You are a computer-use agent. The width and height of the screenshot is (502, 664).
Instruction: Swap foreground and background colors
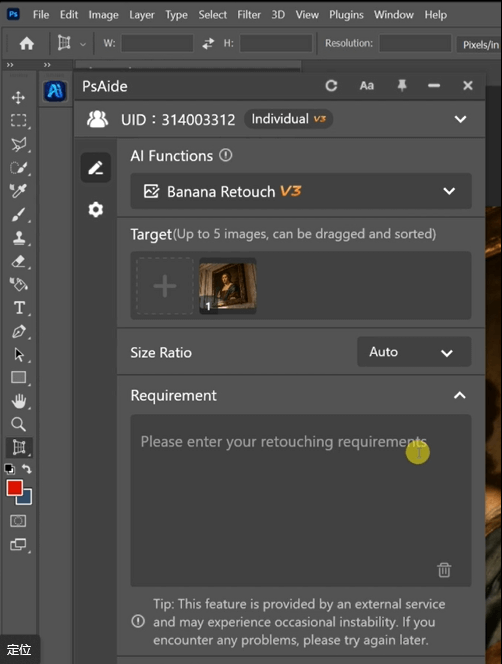(x=27, y=469)
